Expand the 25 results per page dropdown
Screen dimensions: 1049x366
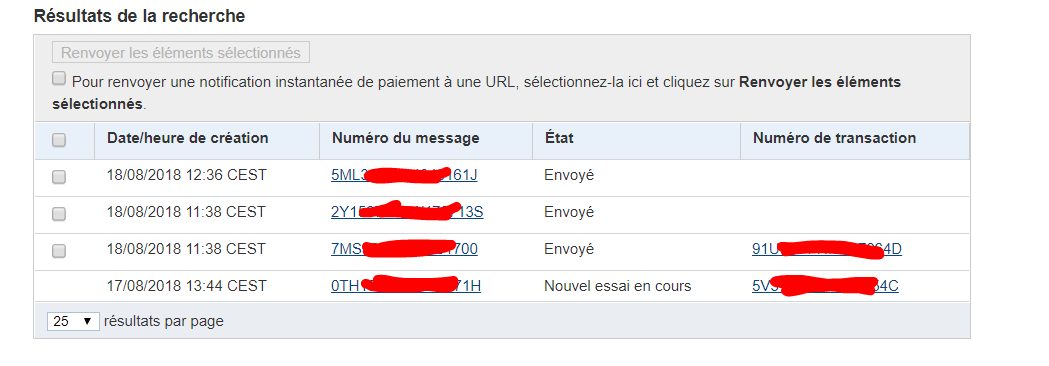pos(73,321)
